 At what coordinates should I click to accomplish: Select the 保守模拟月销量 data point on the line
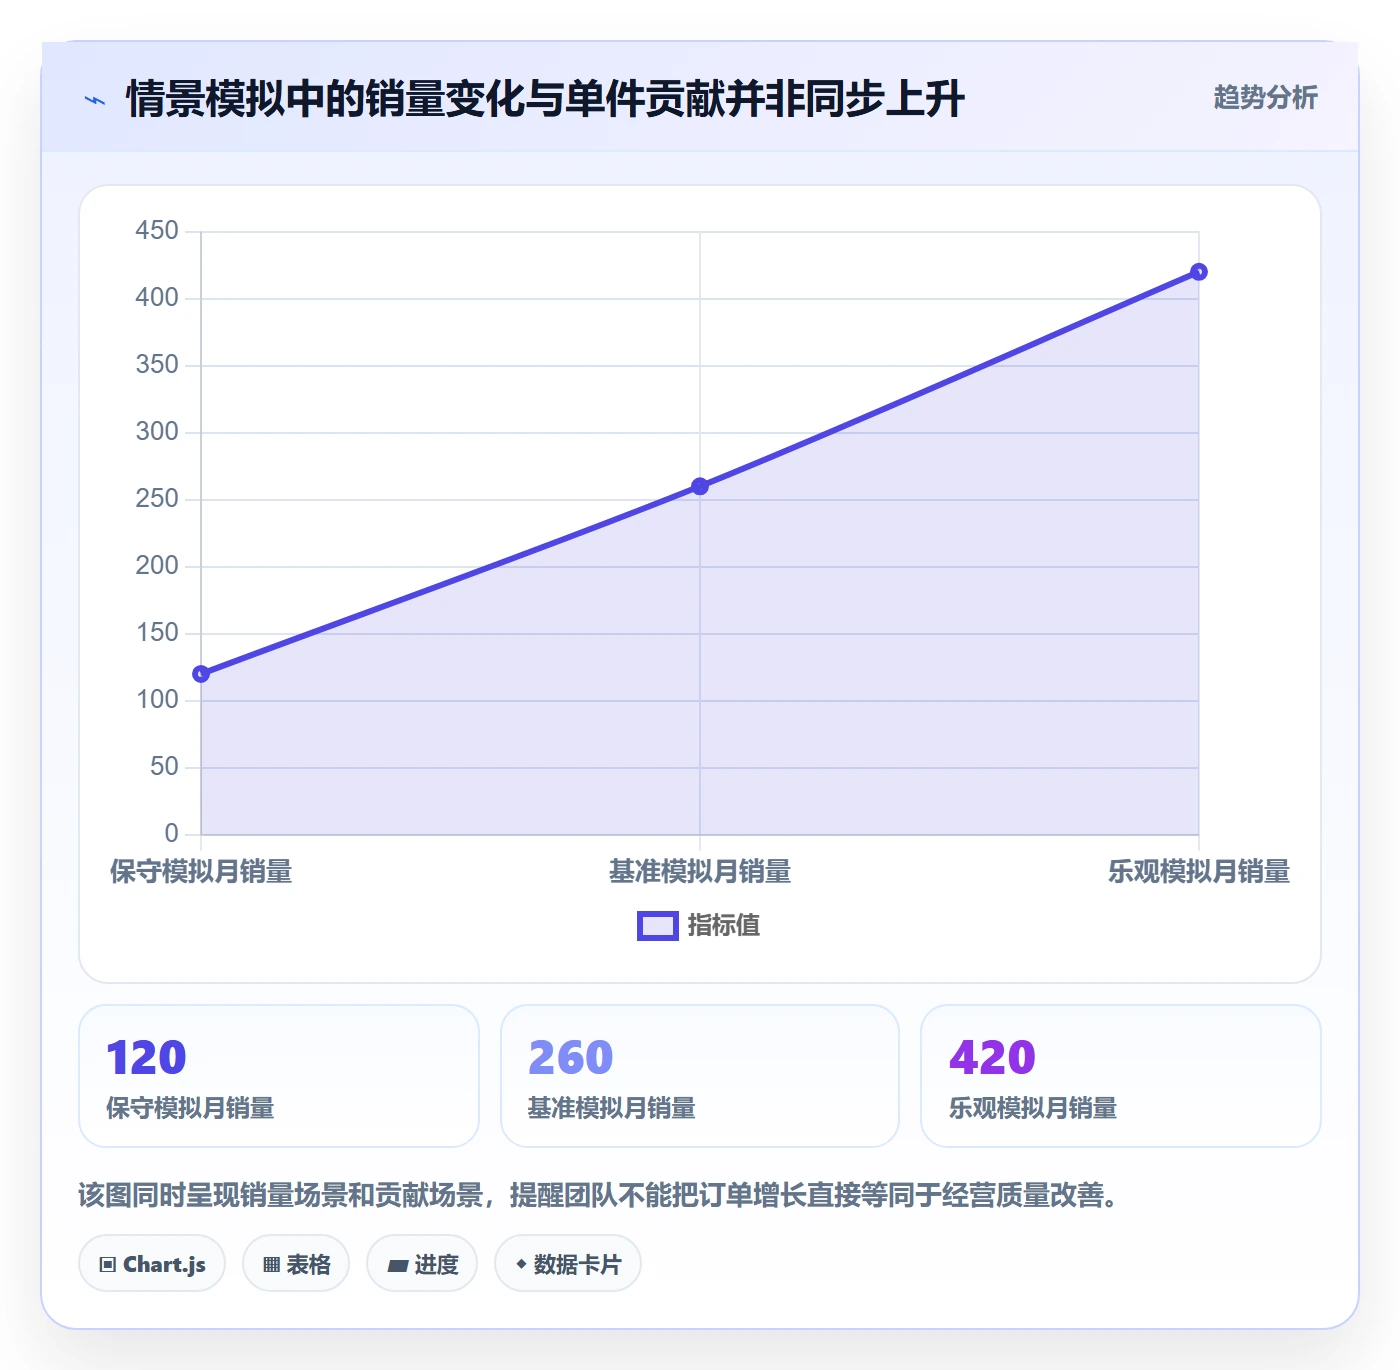[201, 674]
